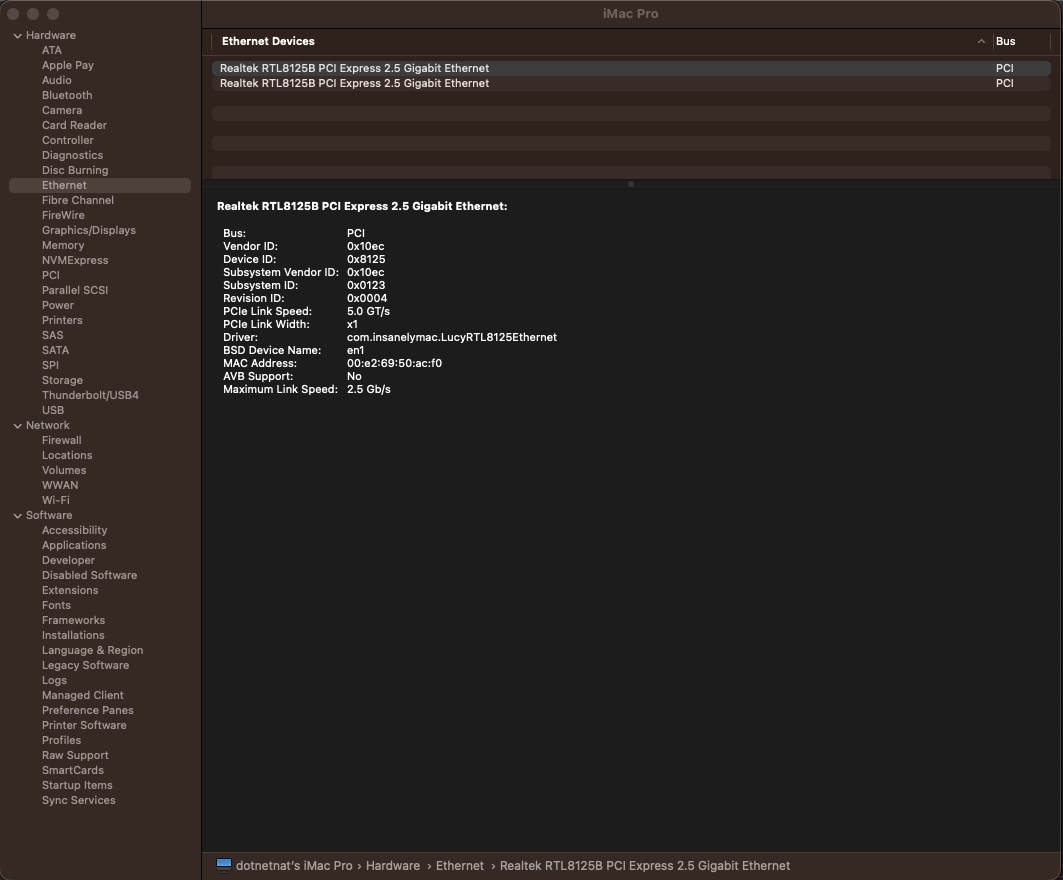Image resolution: width=1063 pixels, height=880 pixels.
Task: Select Printer Software item
Action: click(84, 725)
